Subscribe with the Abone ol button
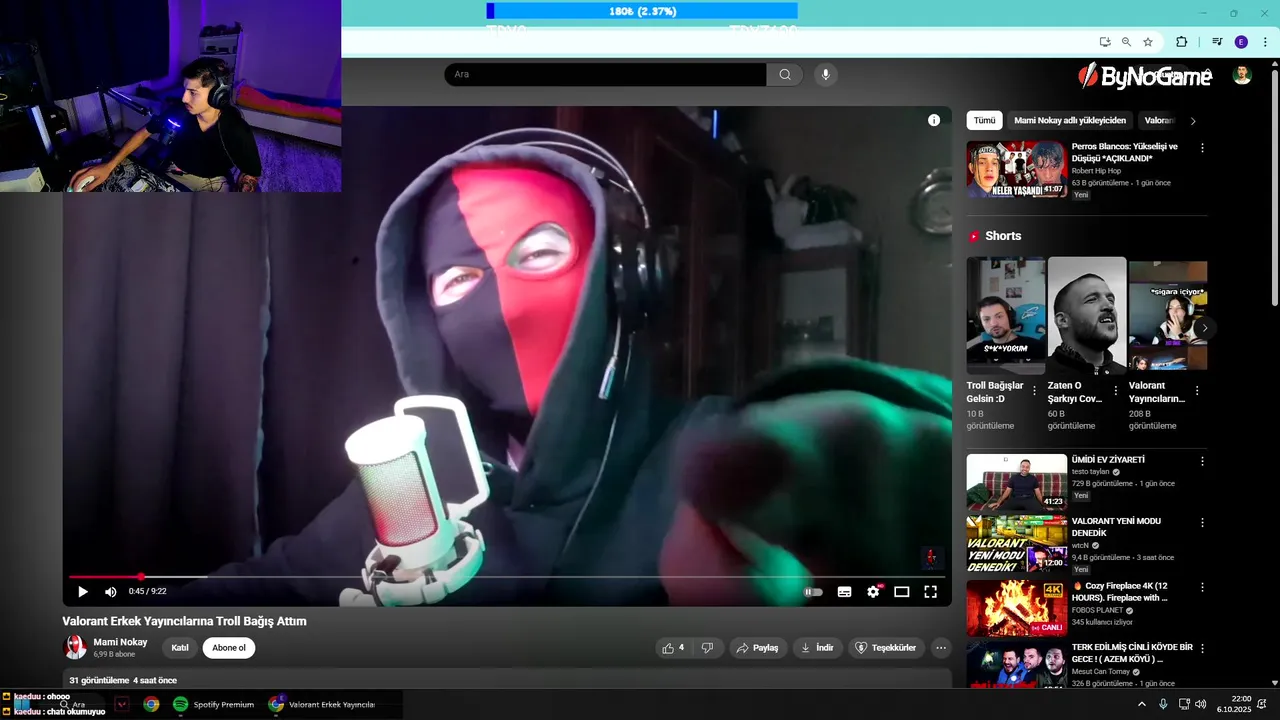The width and height of the screenshot is (1280, 720). 229,648
